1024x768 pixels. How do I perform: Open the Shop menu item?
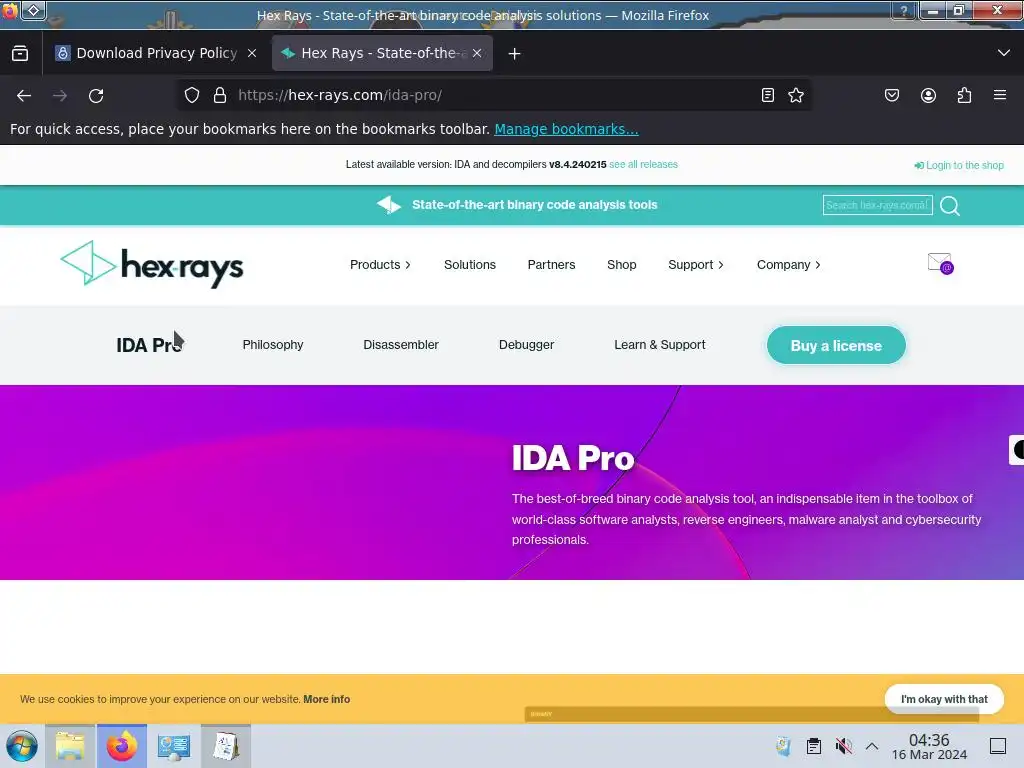pos(621,265)
